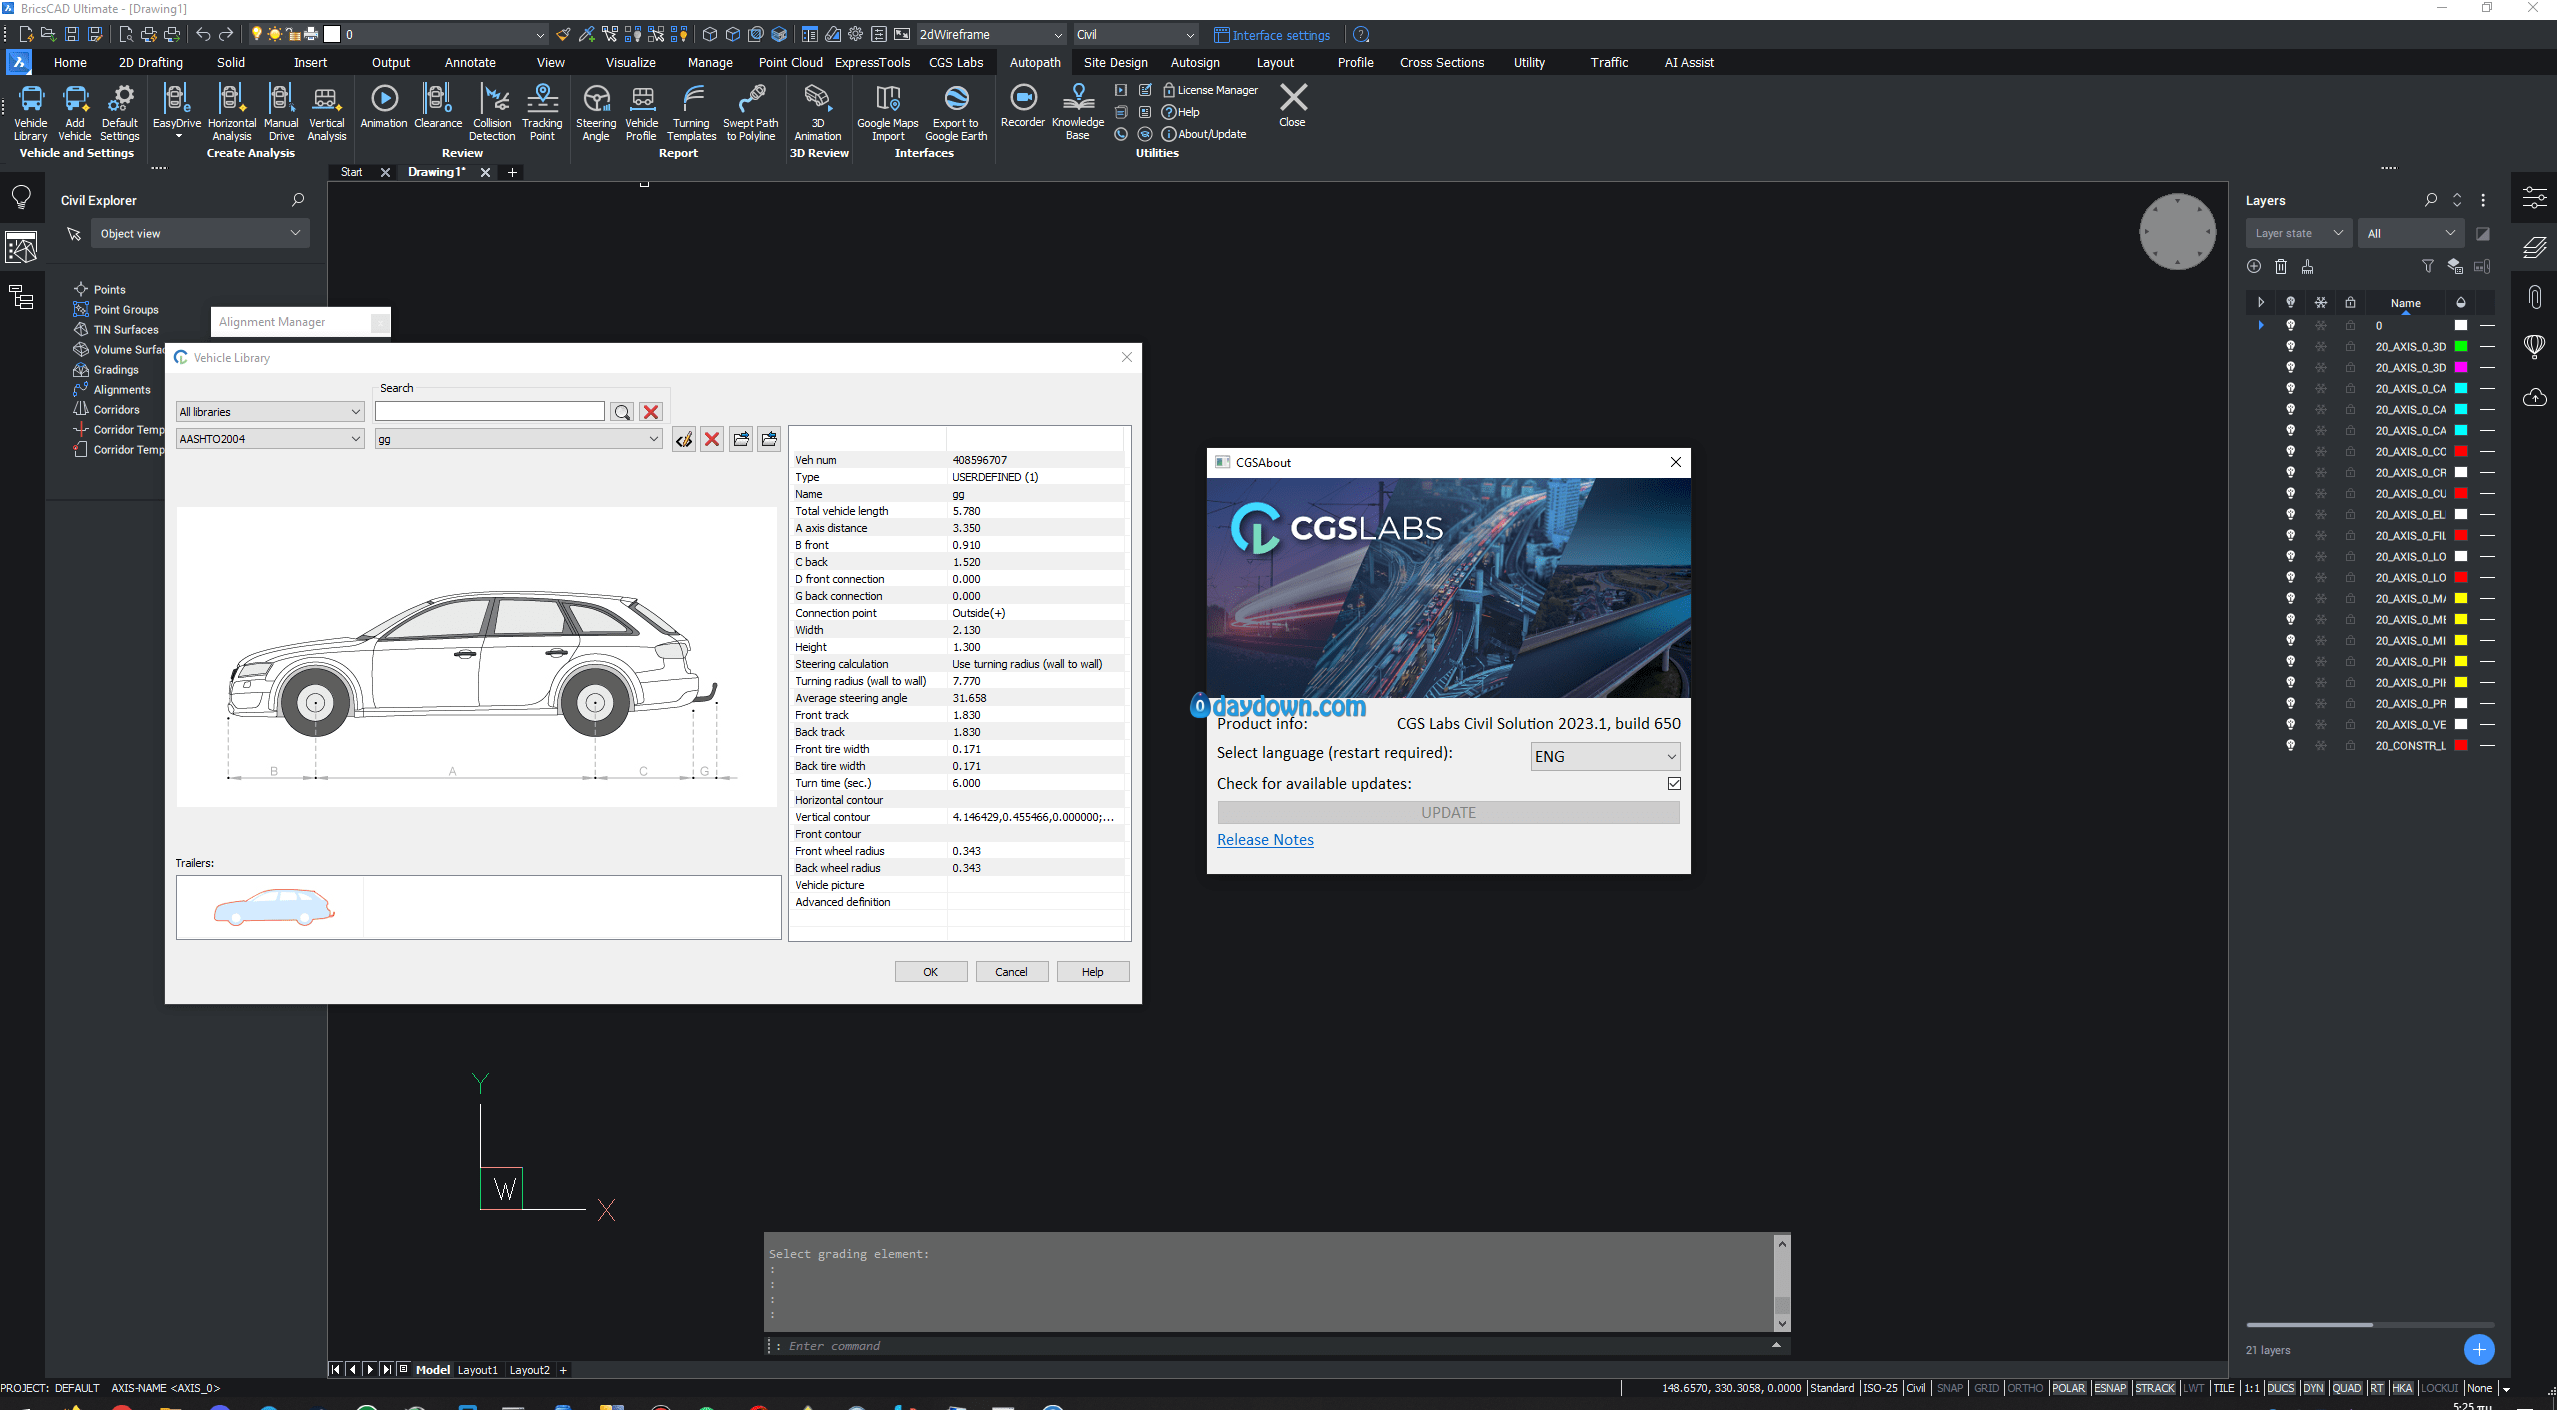Launch the 3D Animation review
The image size is (2557, 1410).
pos(818,111)
